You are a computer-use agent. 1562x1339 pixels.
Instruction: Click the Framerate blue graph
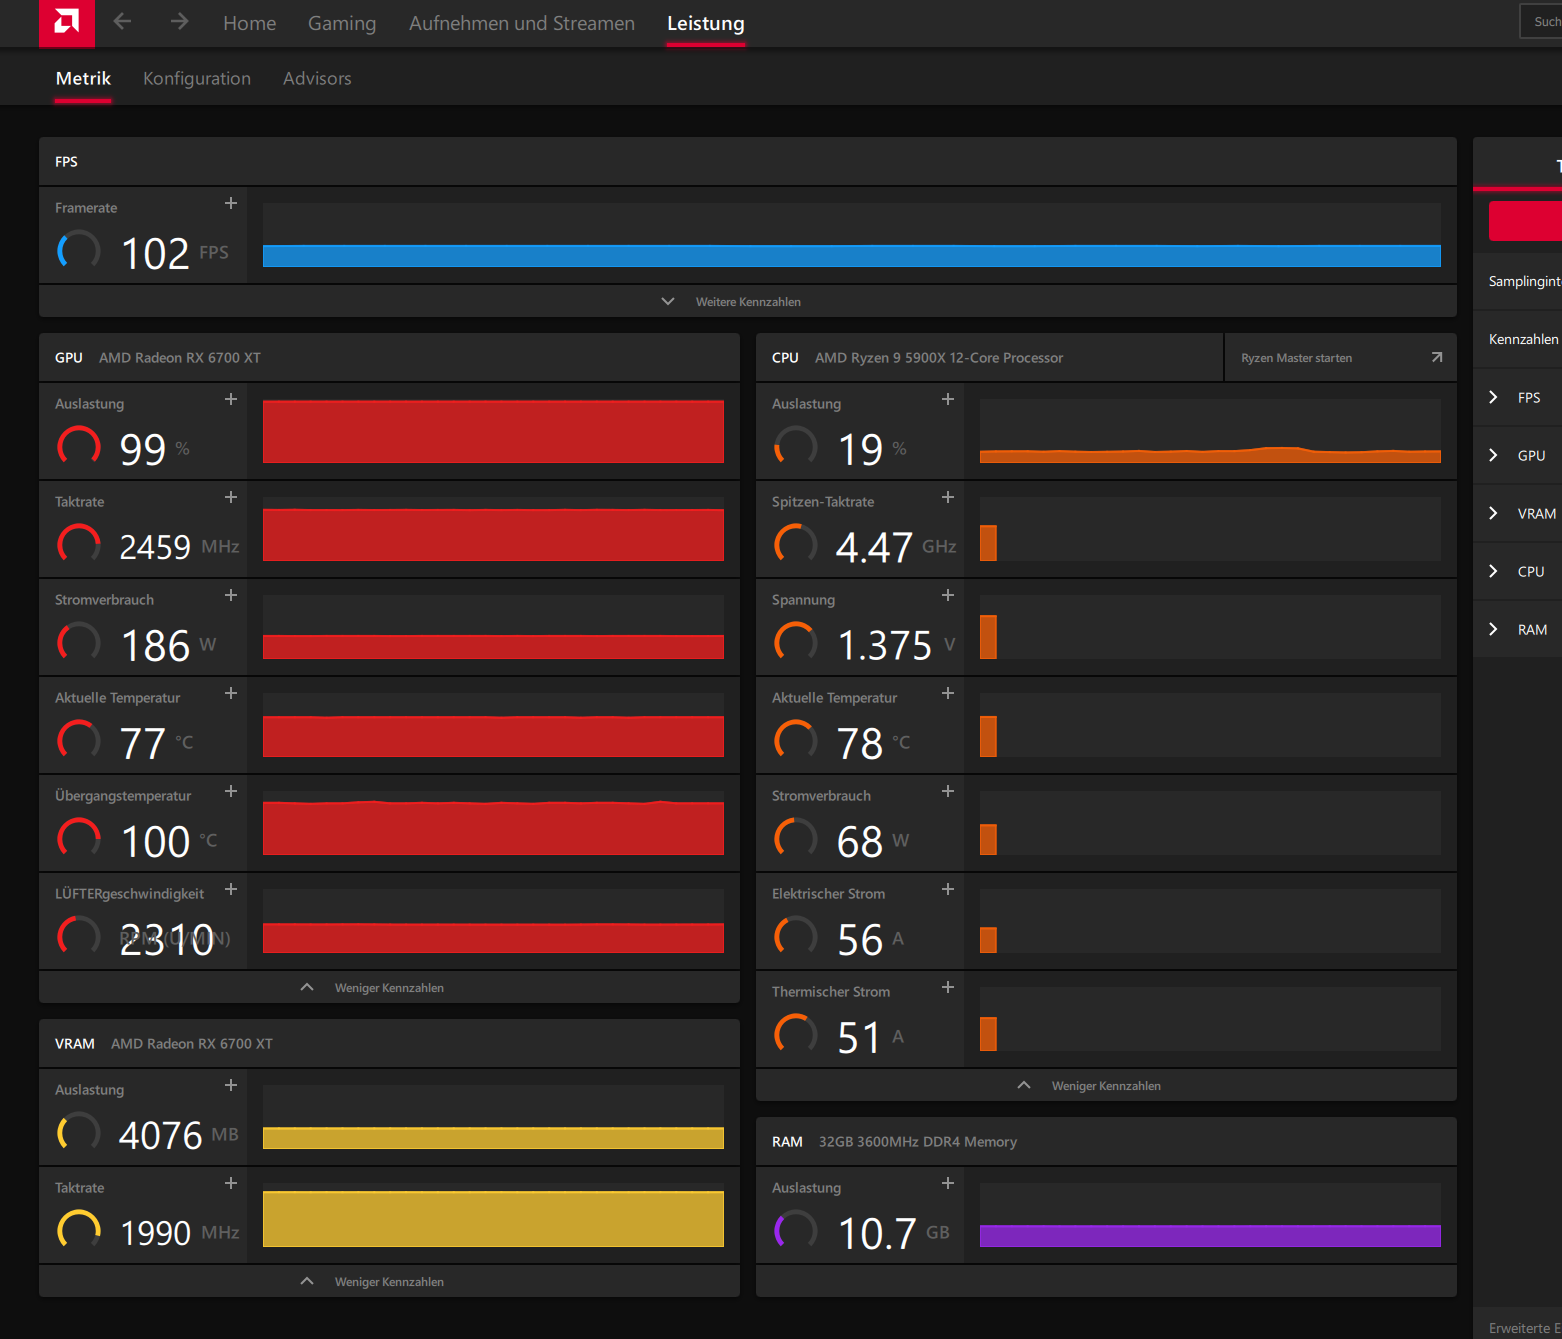[x=852, y=235]
